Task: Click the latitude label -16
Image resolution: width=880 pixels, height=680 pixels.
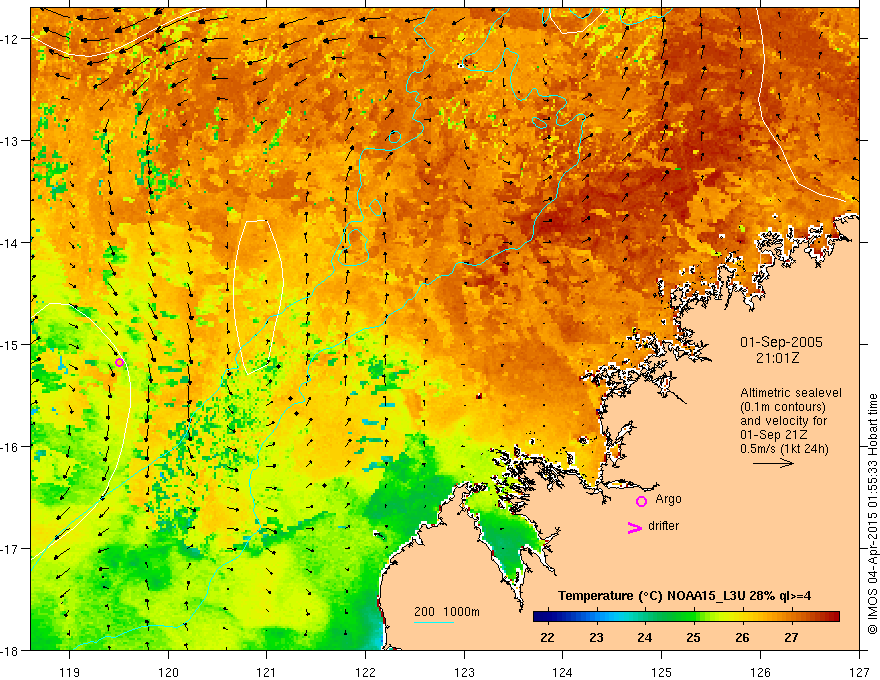Action: pos(10,447)
